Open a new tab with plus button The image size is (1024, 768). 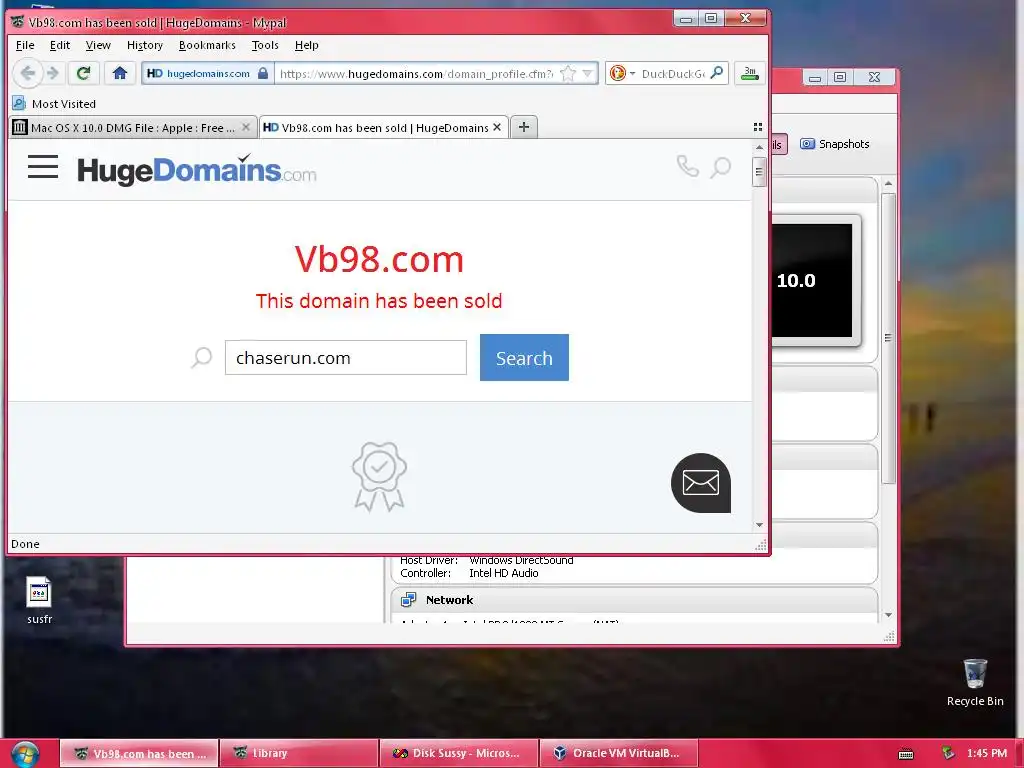point(524,127)
